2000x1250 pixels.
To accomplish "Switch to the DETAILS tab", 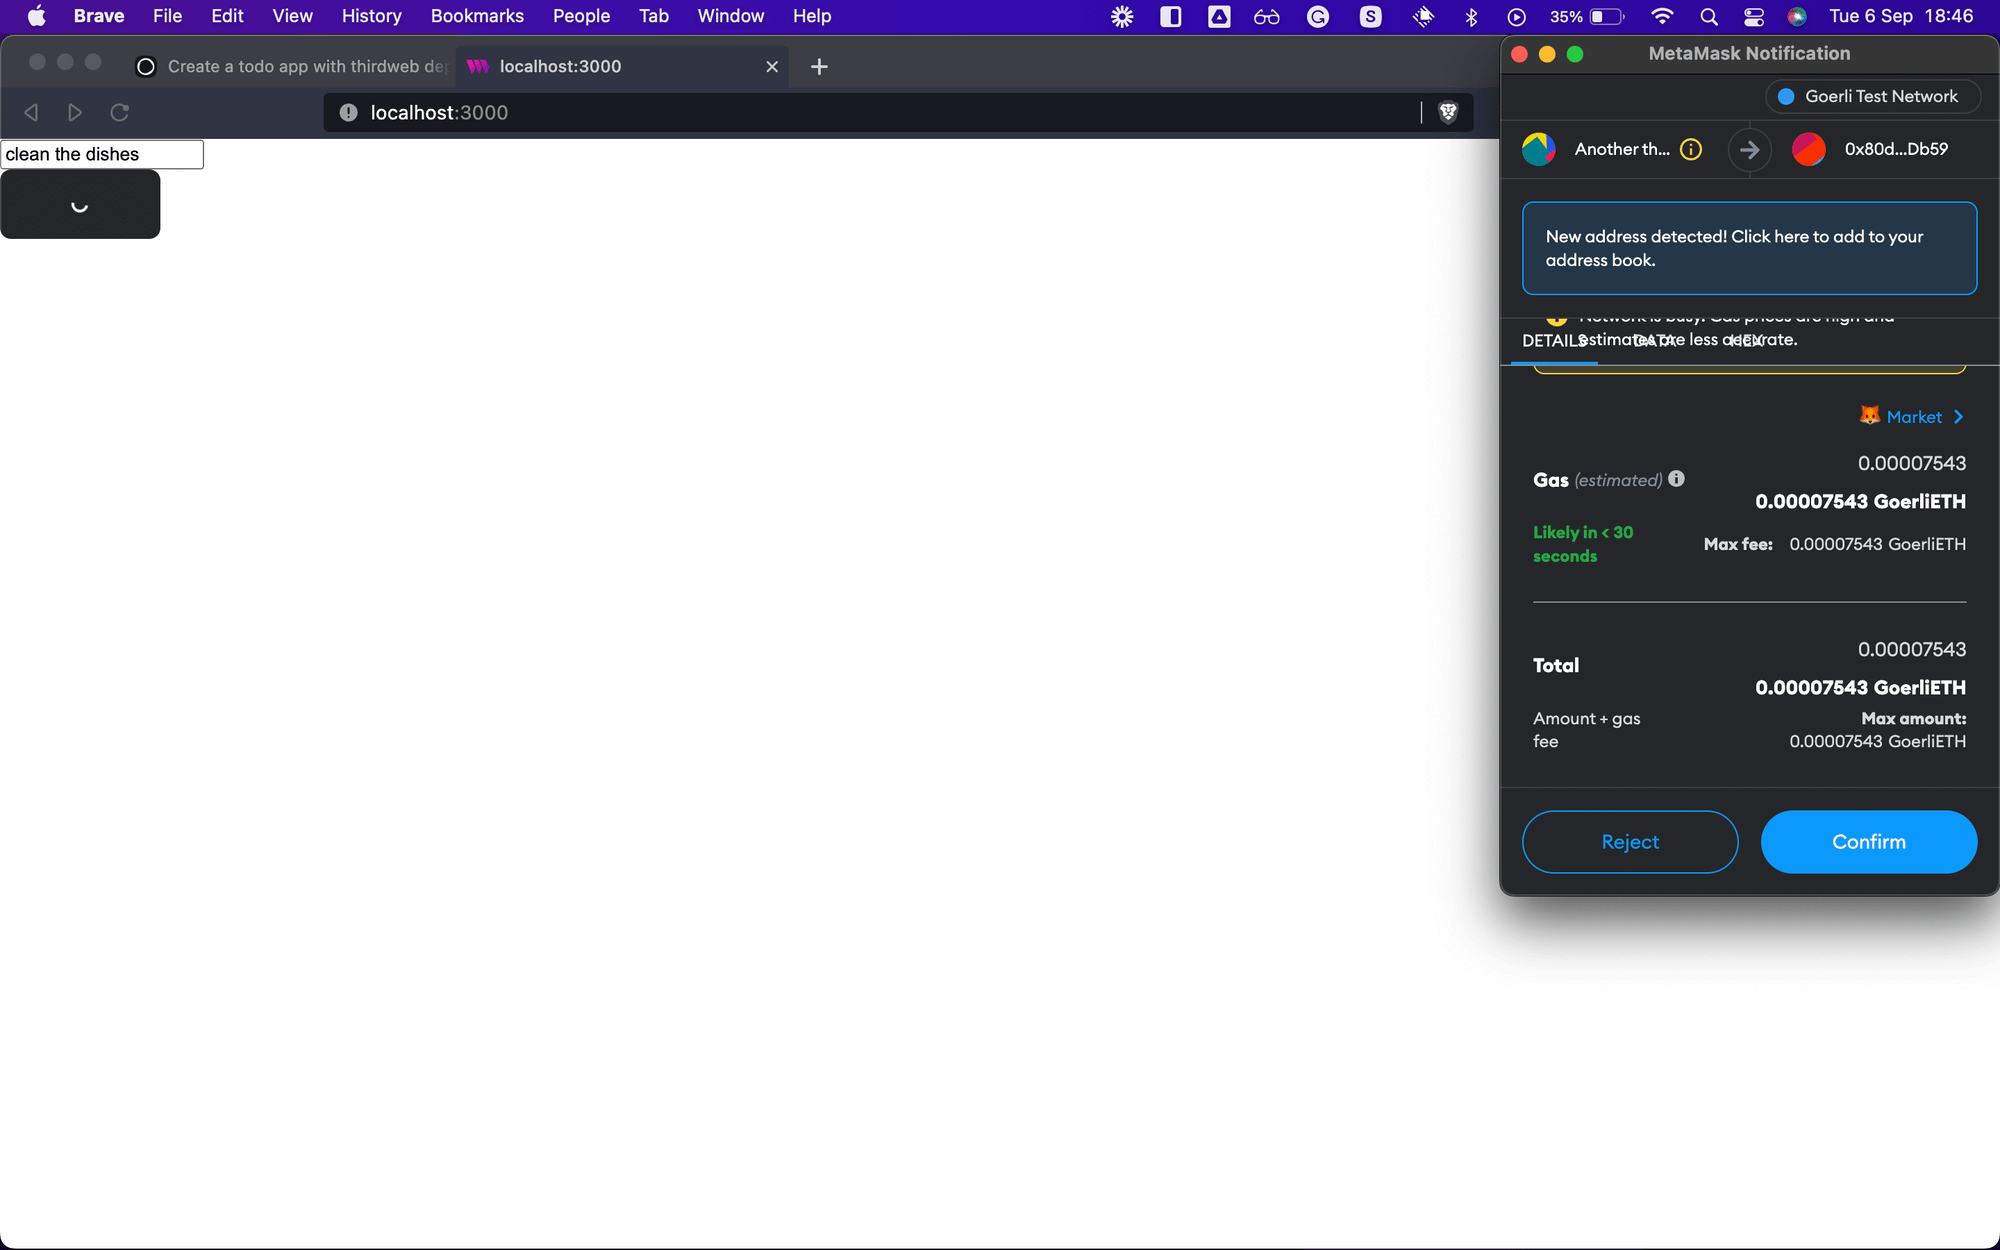I will [1551, 341].
